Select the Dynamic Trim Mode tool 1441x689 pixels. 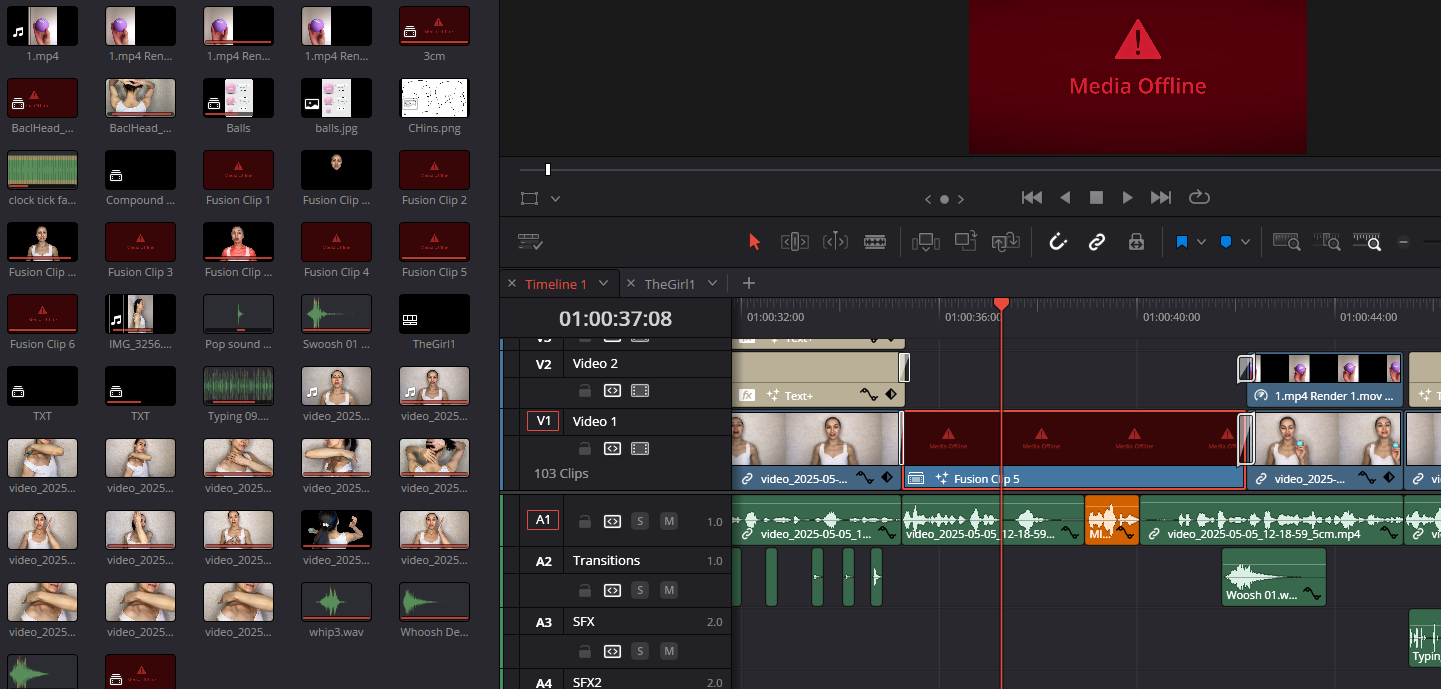[x=835, y=242]
